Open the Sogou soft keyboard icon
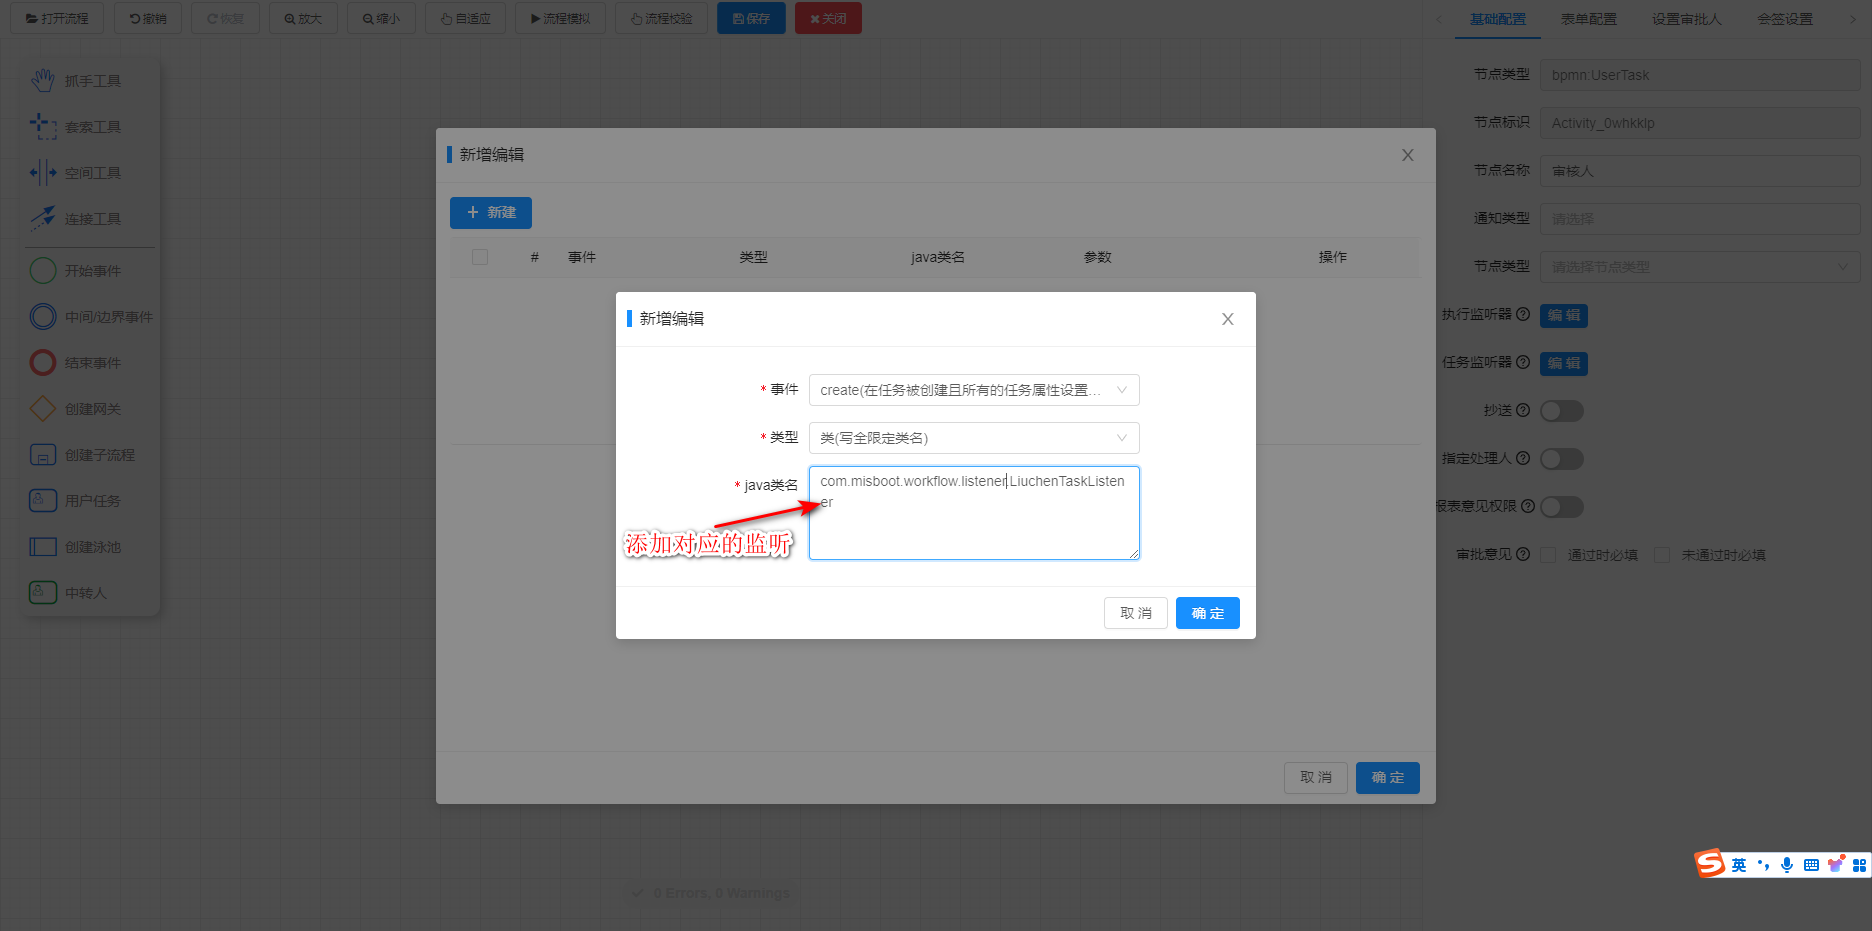The width and height of the screenshot is (1872, 931). (1811, 865)
